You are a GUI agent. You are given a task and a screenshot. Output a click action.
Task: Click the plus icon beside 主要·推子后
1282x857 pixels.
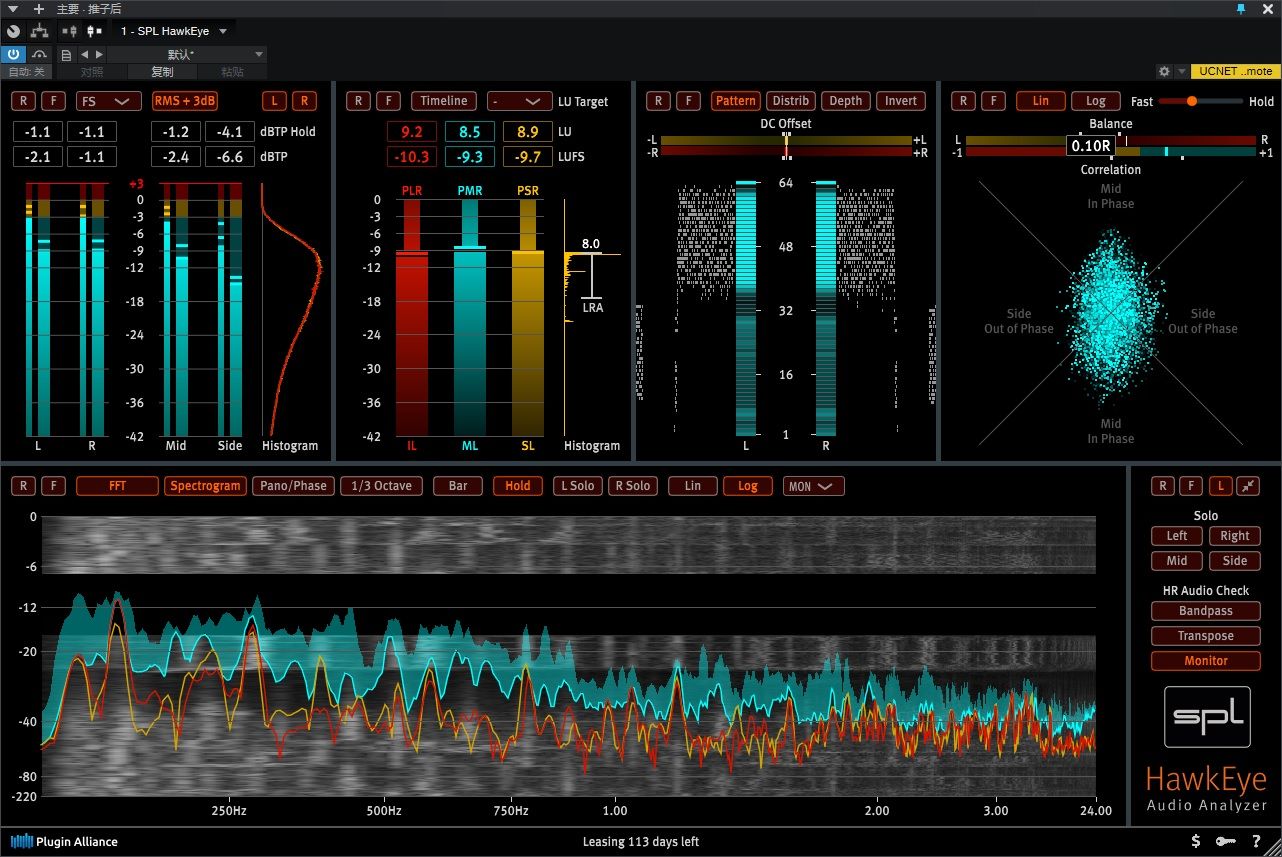pyautogui.click(x=39, y=8)
